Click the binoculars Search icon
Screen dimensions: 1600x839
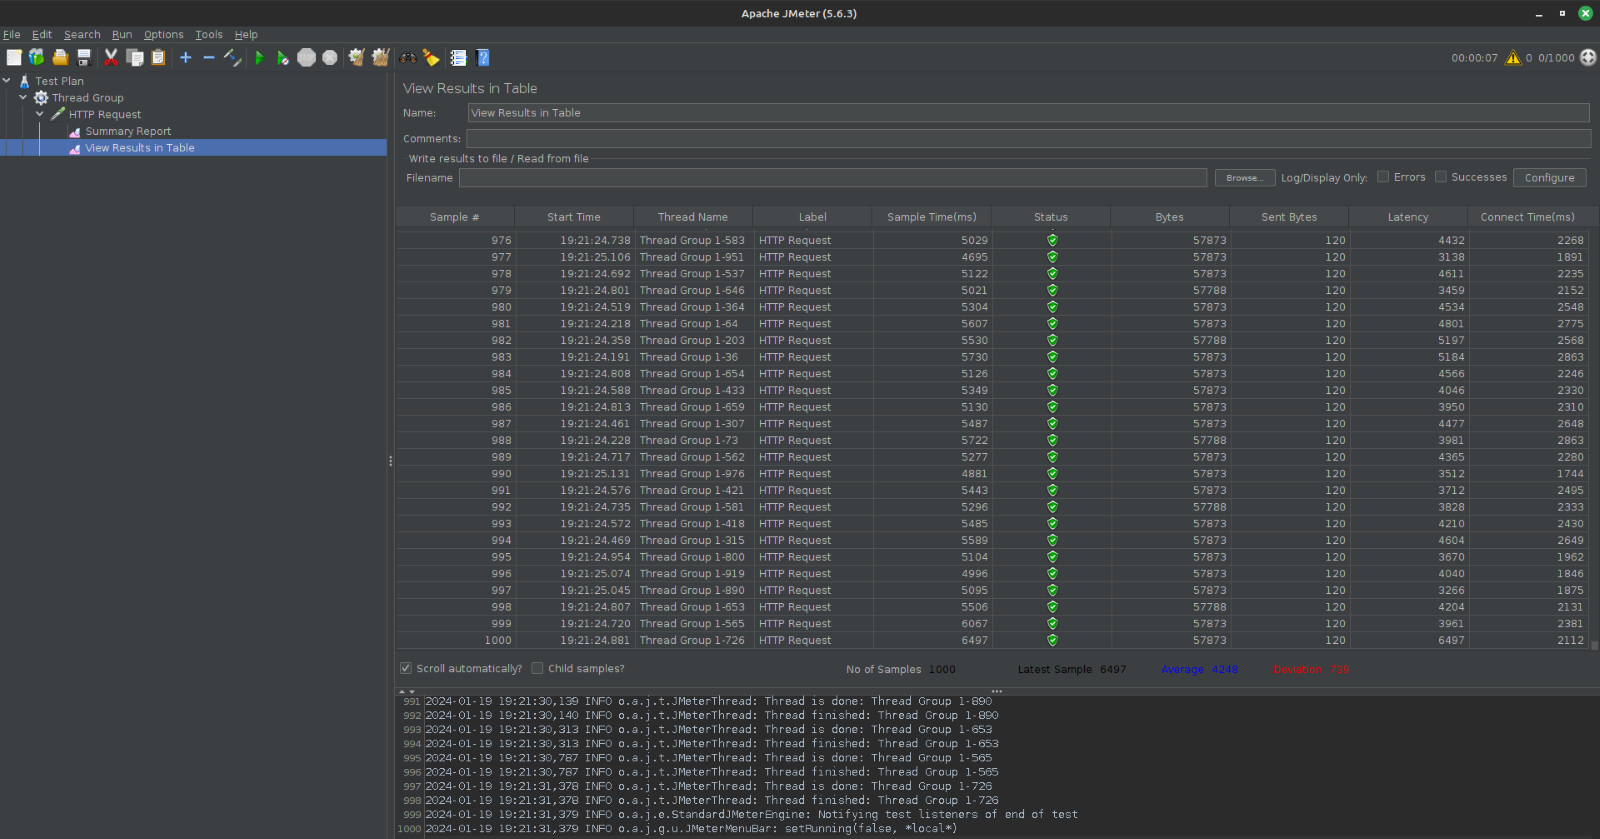coord(408,58)
